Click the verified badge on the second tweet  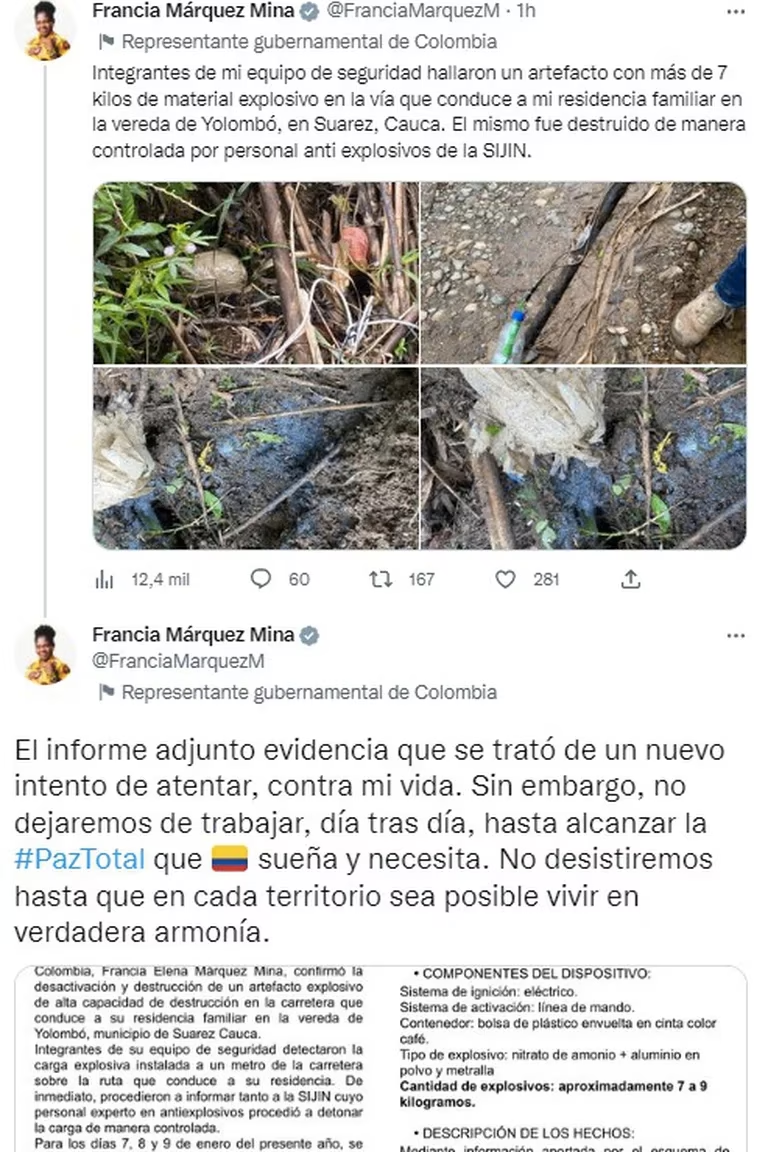(x=309, y=636)
